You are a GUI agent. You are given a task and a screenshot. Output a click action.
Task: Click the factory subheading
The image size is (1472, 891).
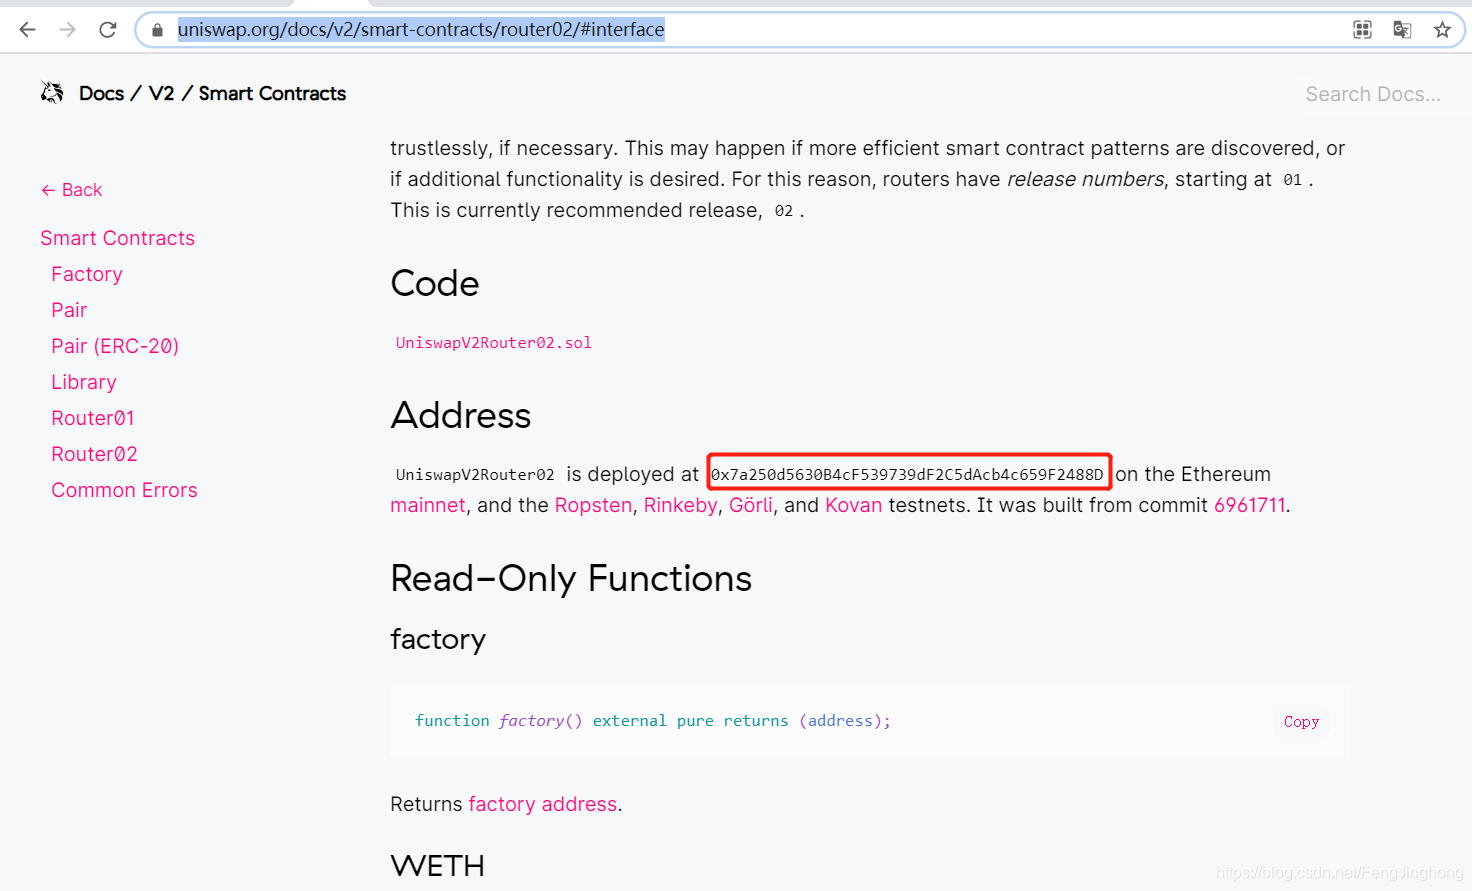(x=438, y=640)
